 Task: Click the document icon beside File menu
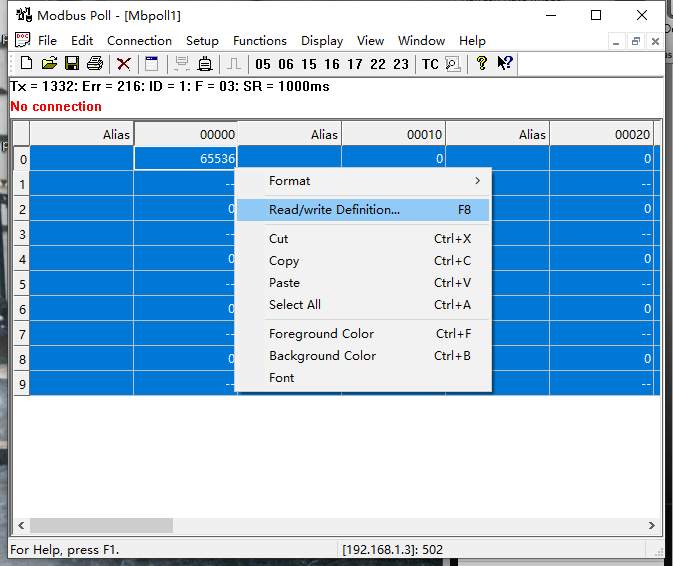coord(22,40)
